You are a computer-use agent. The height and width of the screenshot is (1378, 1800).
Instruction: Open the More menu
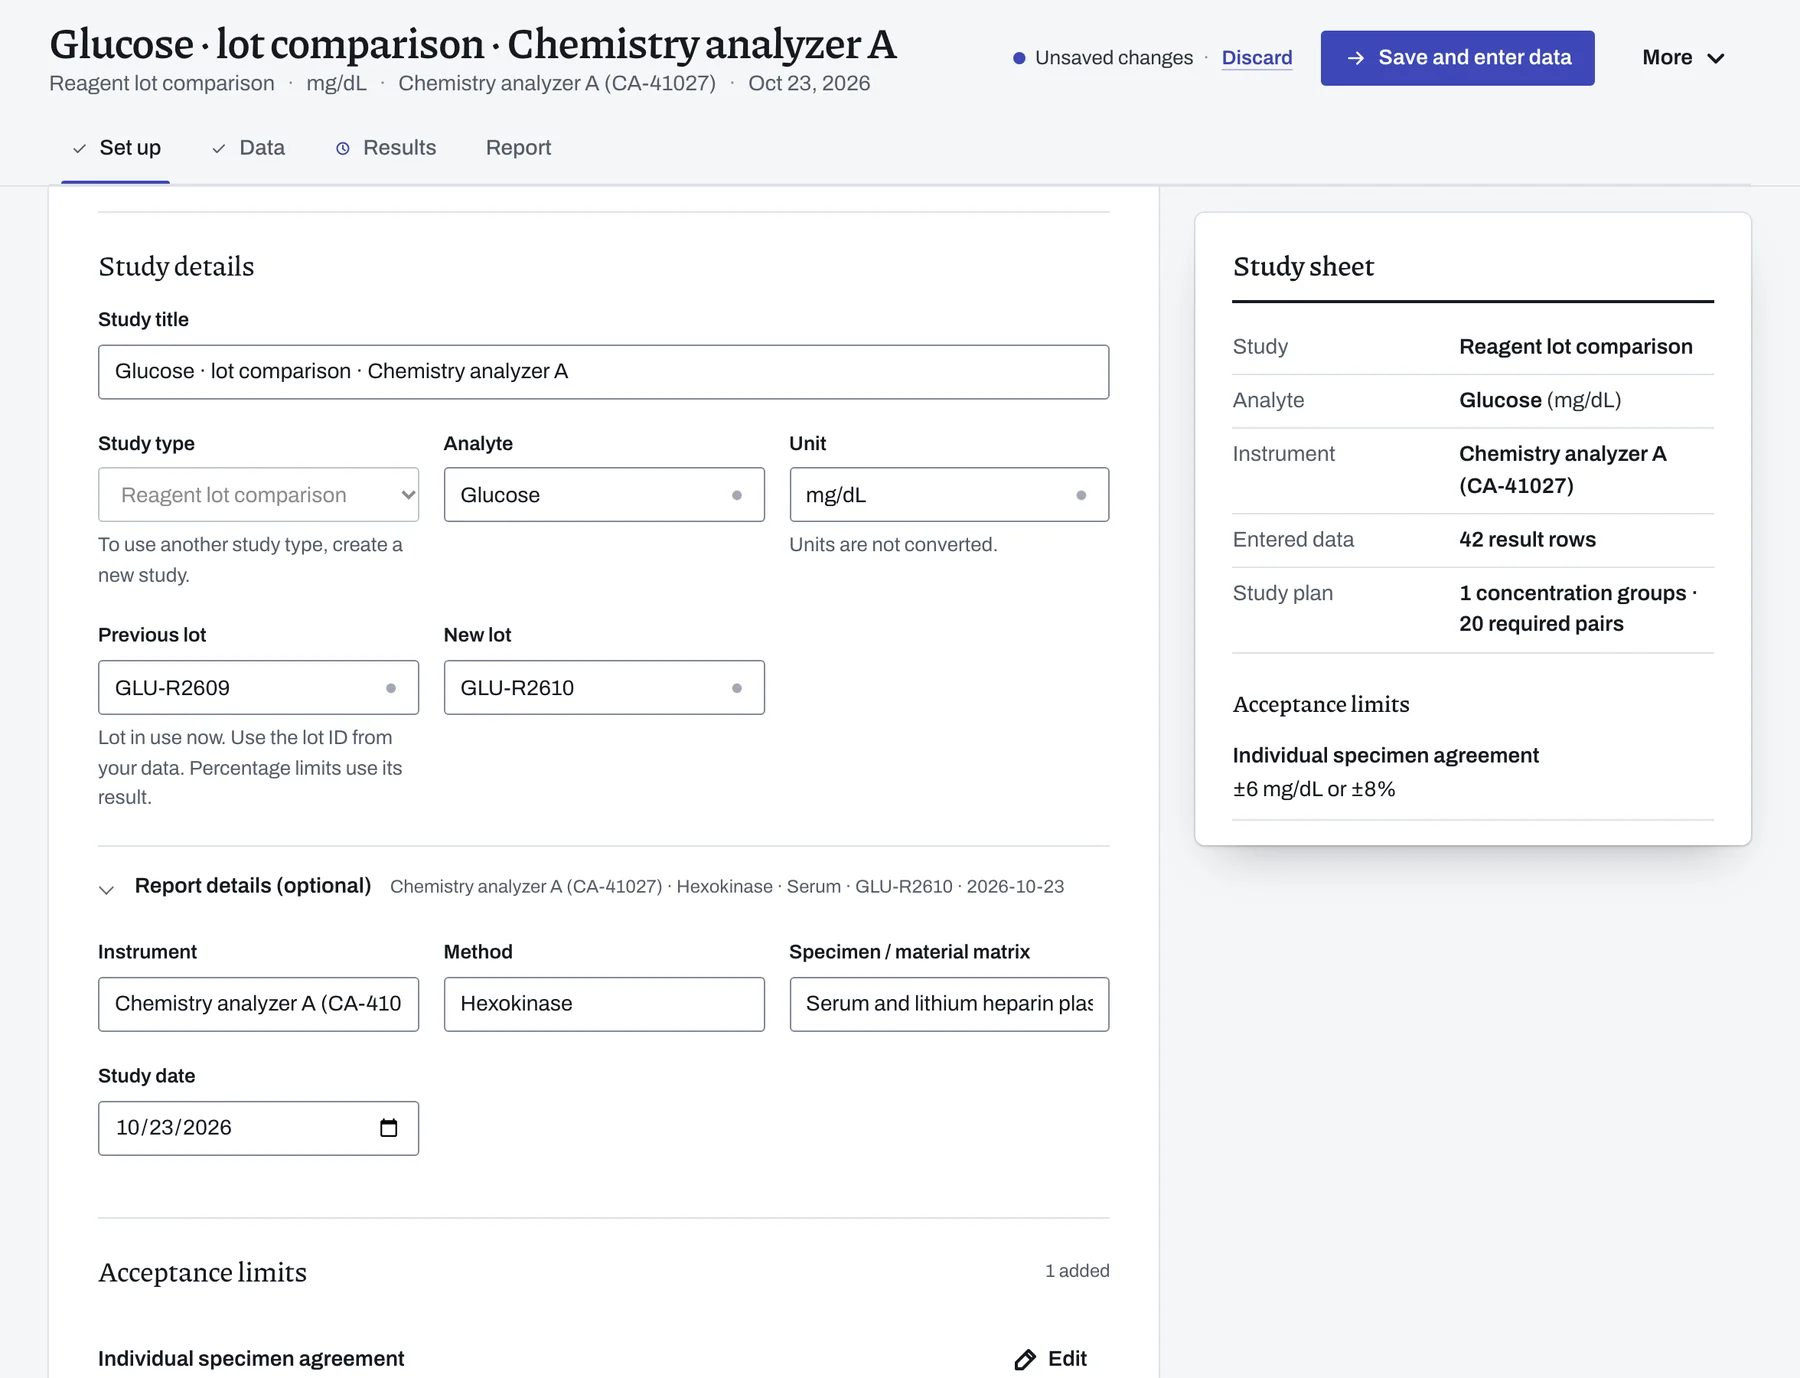(x=1684, y=58)
